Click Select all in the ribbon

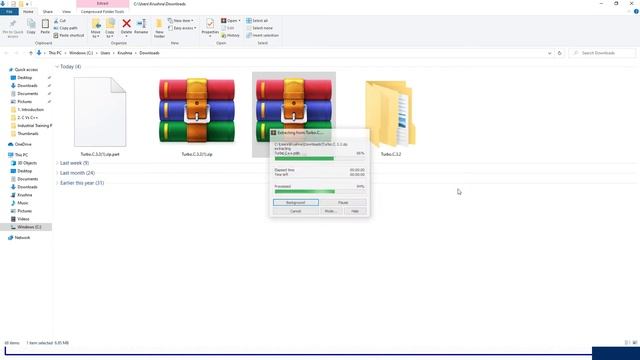pyautogui.click(x=257, y=21)
